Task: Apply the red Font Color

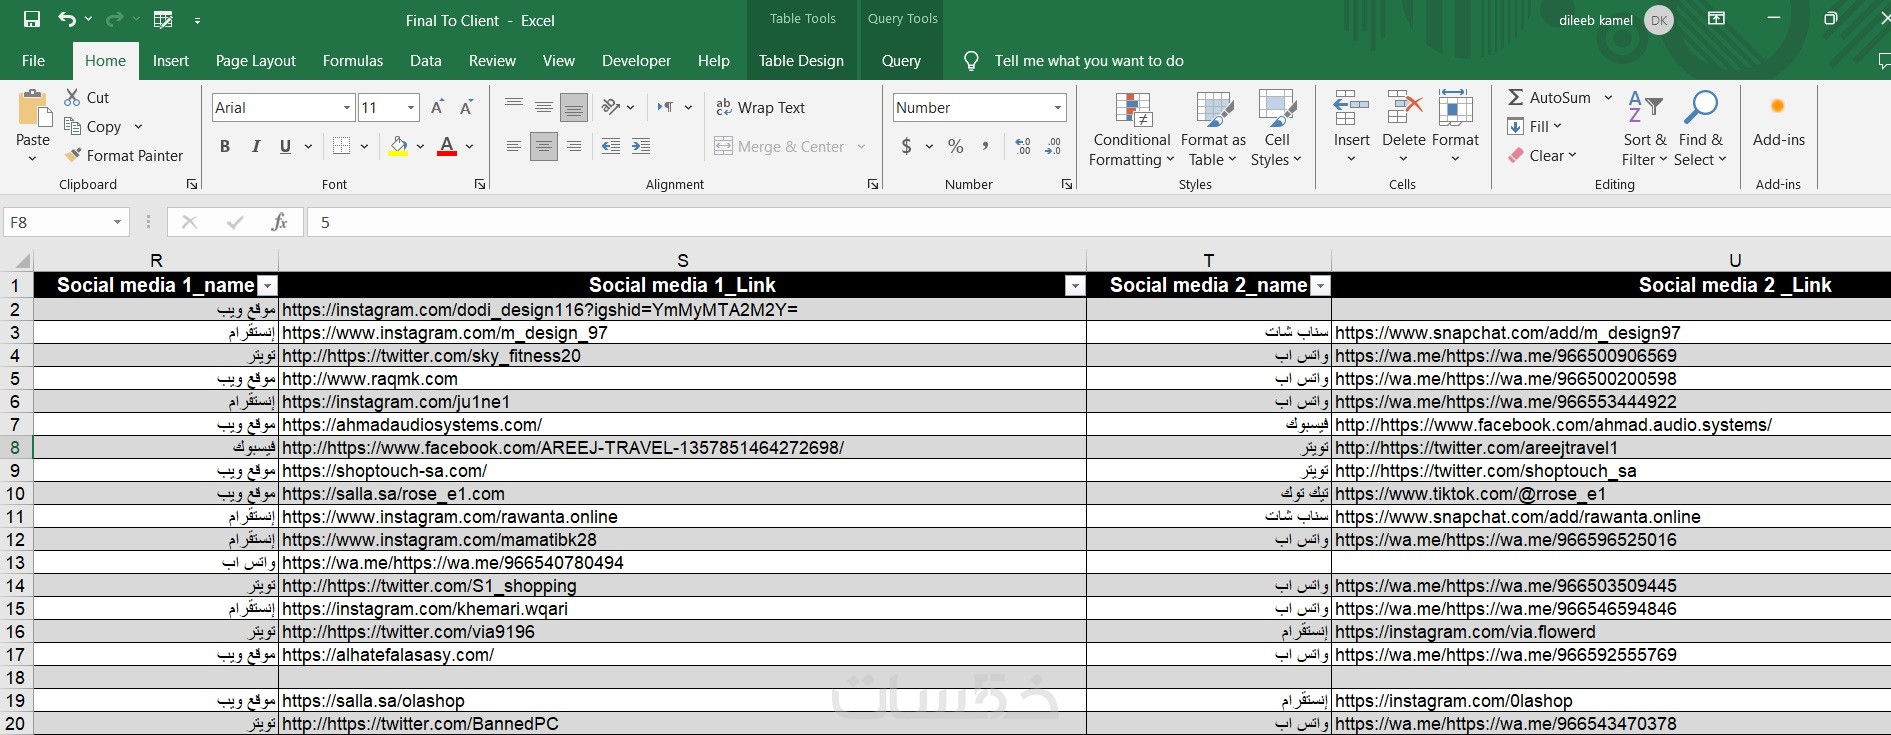Action: [447, 146]
